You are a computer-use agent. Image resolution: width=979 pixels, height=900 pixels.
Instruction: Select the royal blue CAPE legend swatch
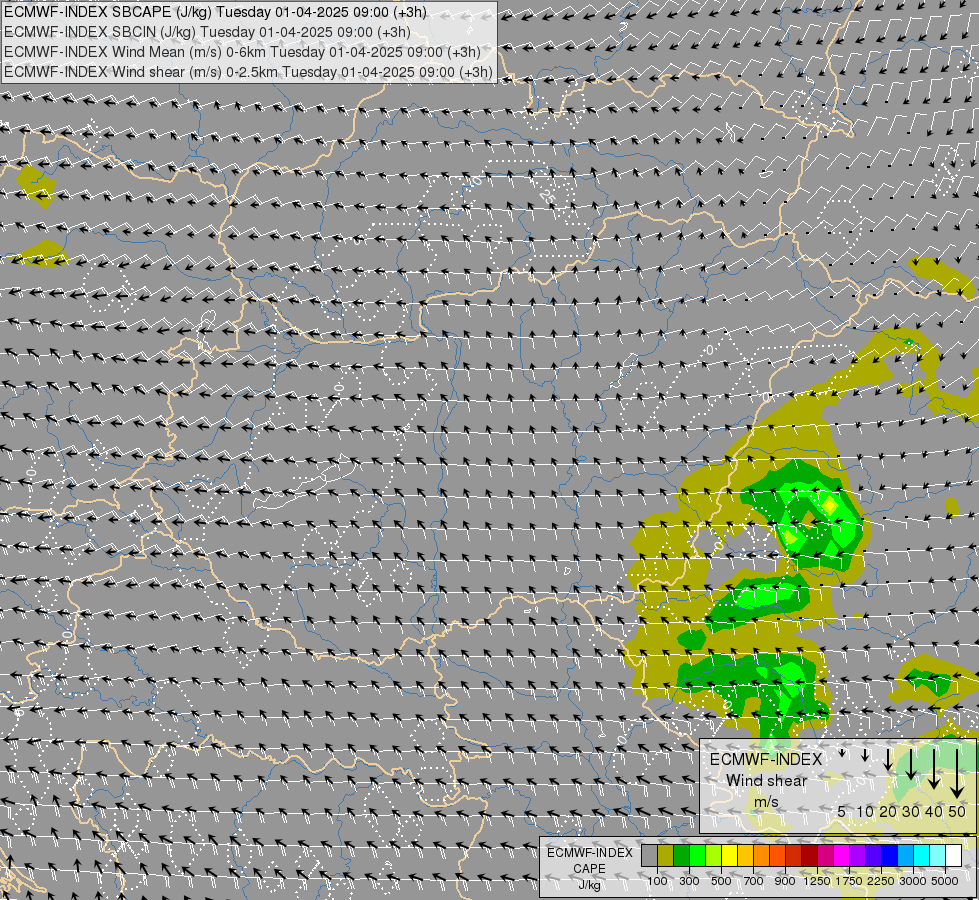pyautogui.click(x=890, y=855)
